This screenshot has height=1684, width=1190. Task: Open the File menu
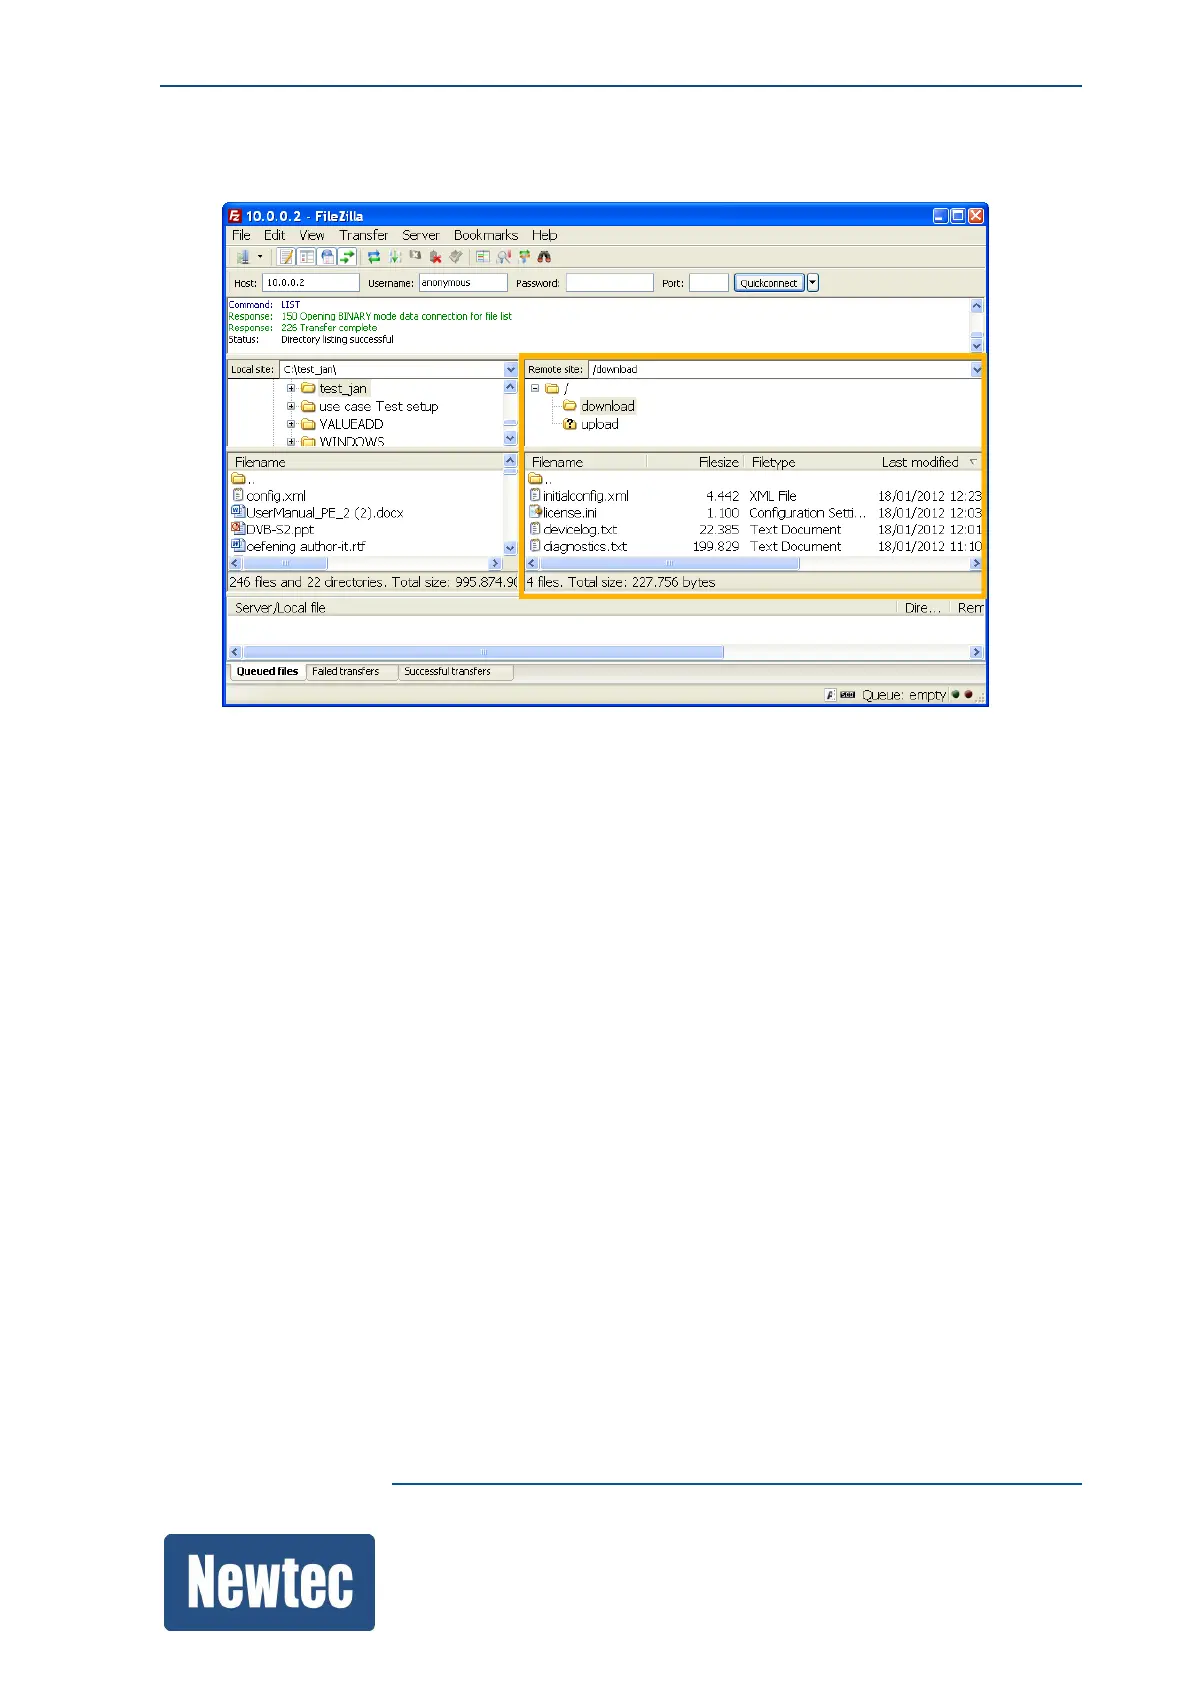(x=241, y=235)
